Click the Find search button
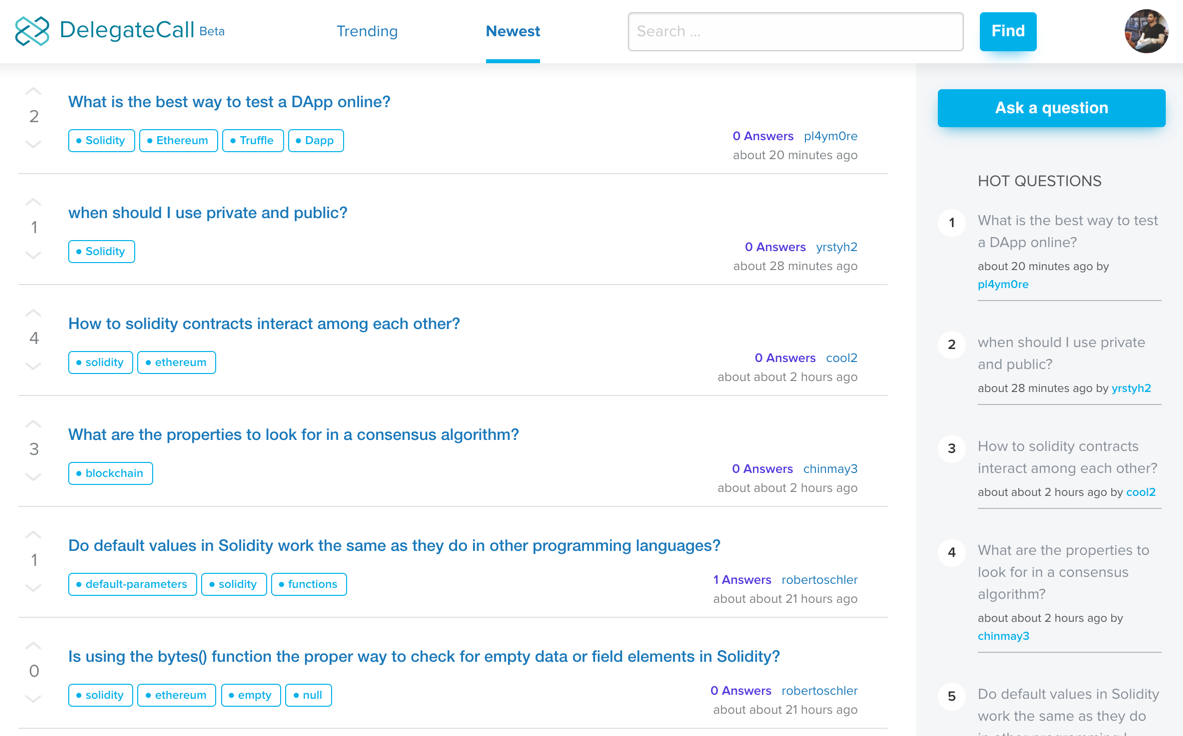This screenshot has width=1183, height=736. click(1007, 31)
